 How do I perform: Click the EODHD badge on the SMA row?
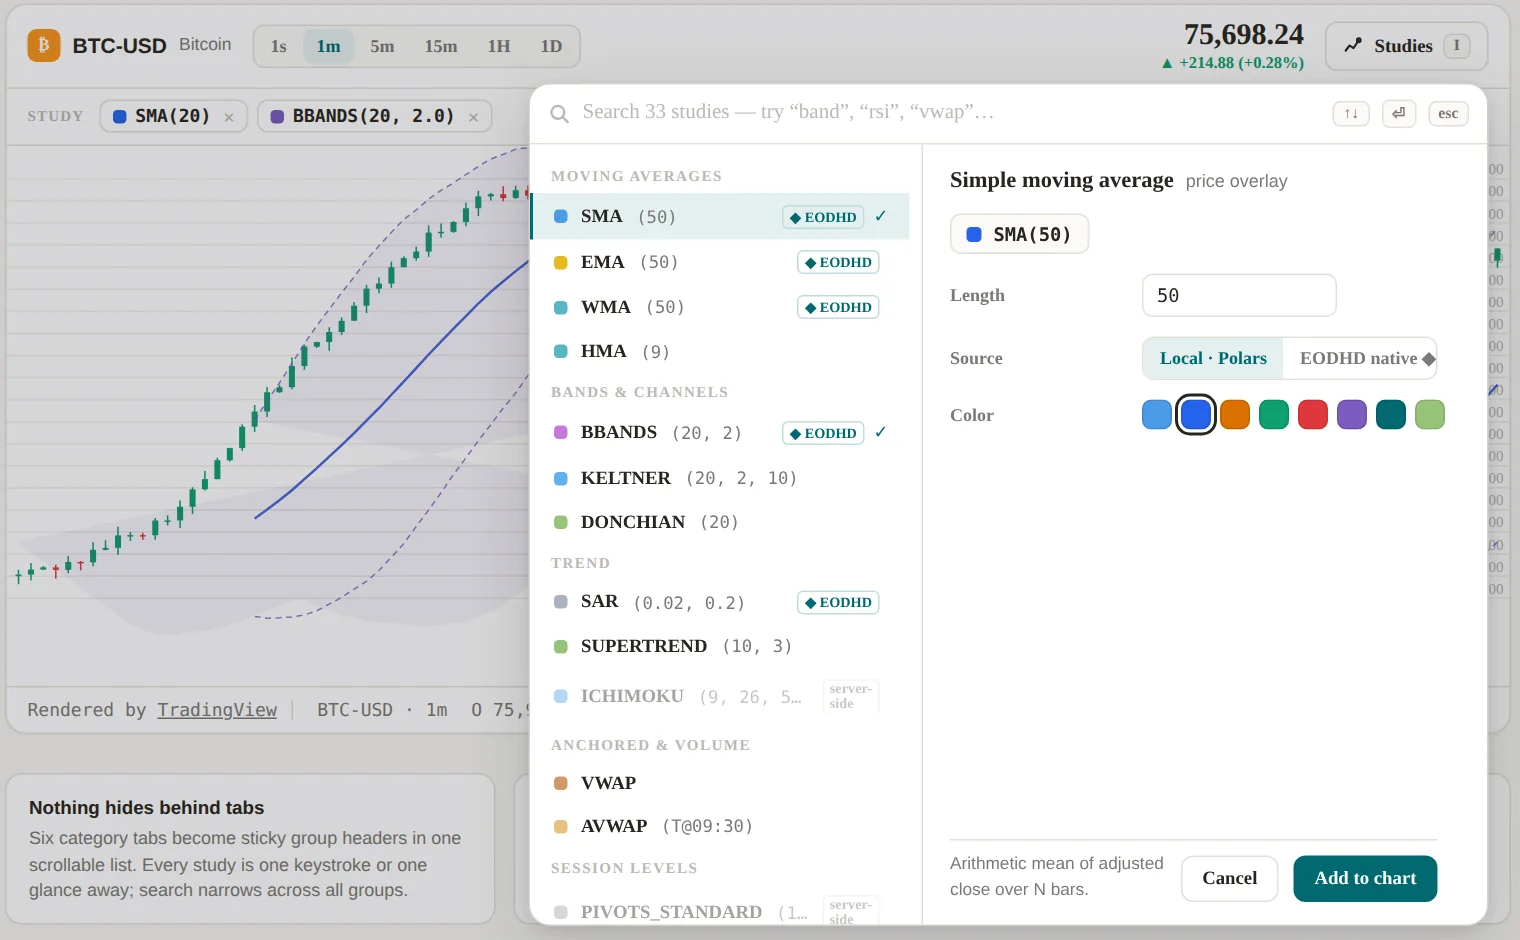click(x=823, y=217)
